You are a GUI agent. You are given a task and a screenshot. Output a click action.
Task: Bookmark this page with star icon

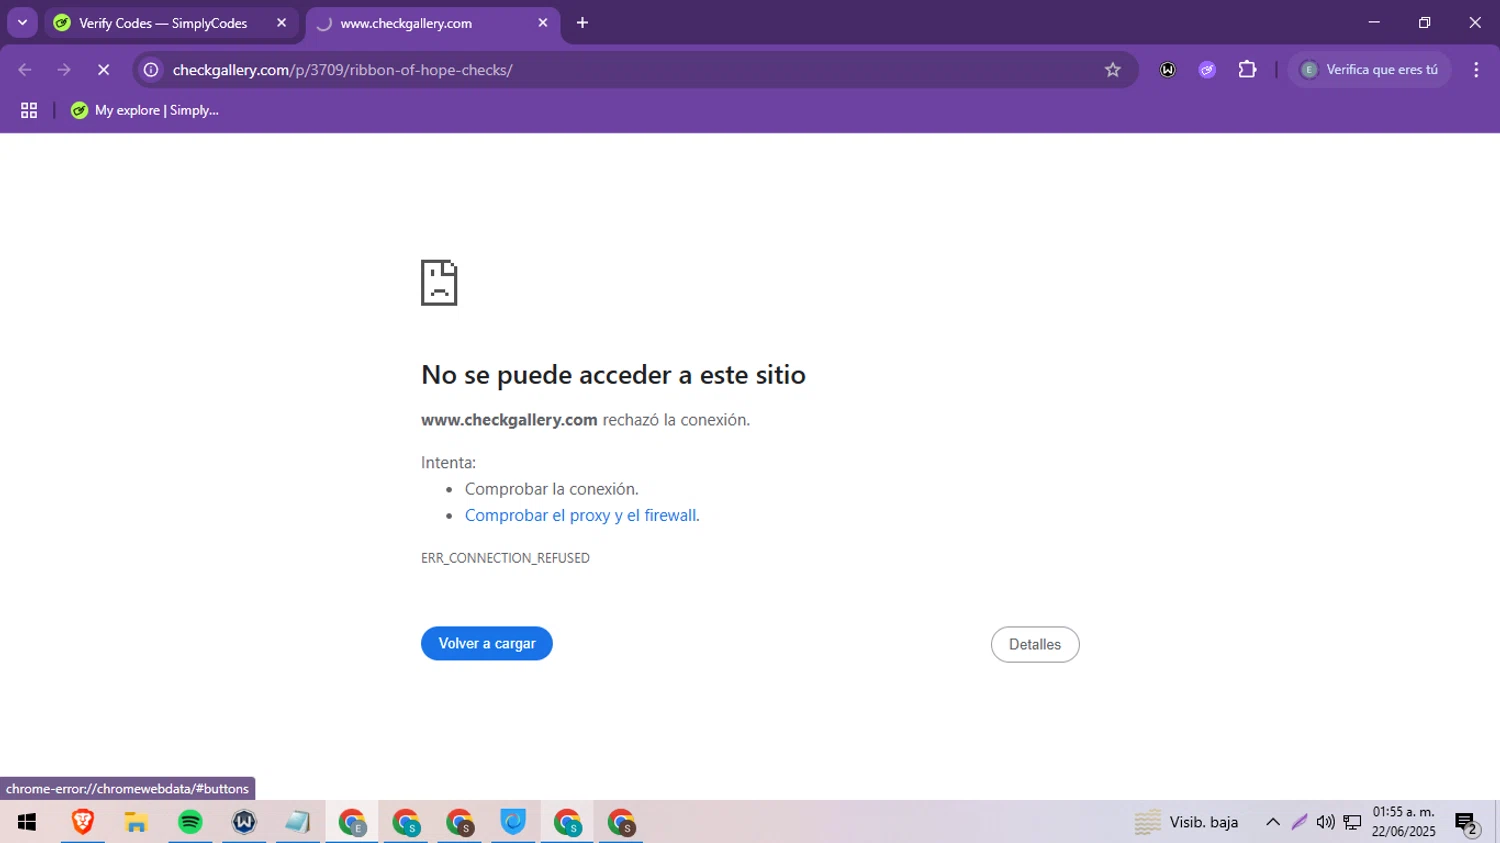click(x=1113, y=70)
